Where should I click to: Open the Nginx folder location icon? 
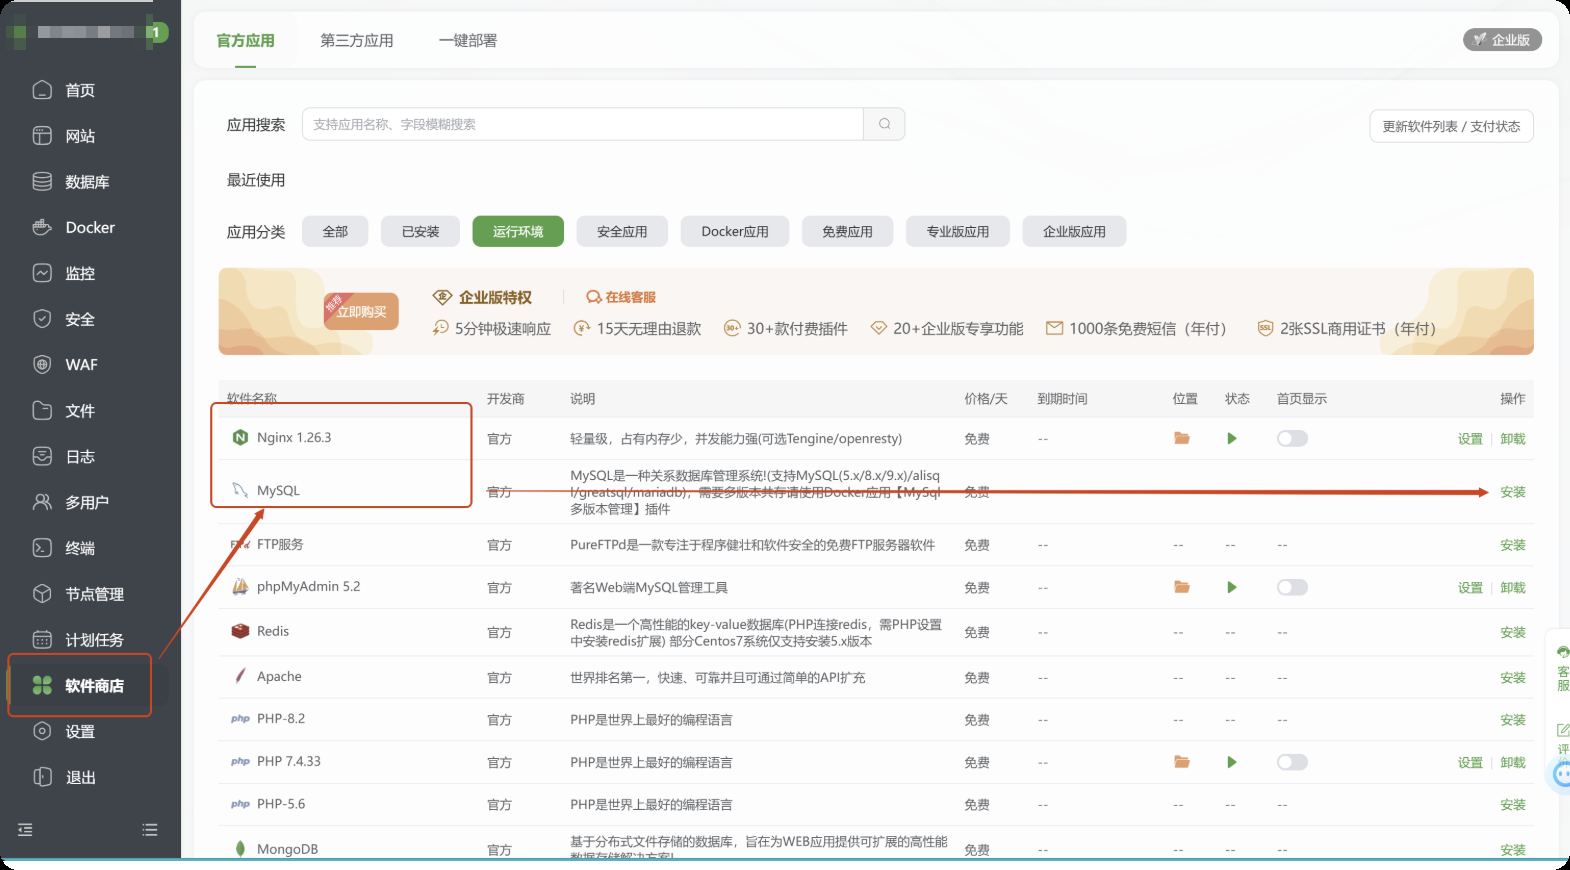pyautogui.click(x=1182, y=438)
